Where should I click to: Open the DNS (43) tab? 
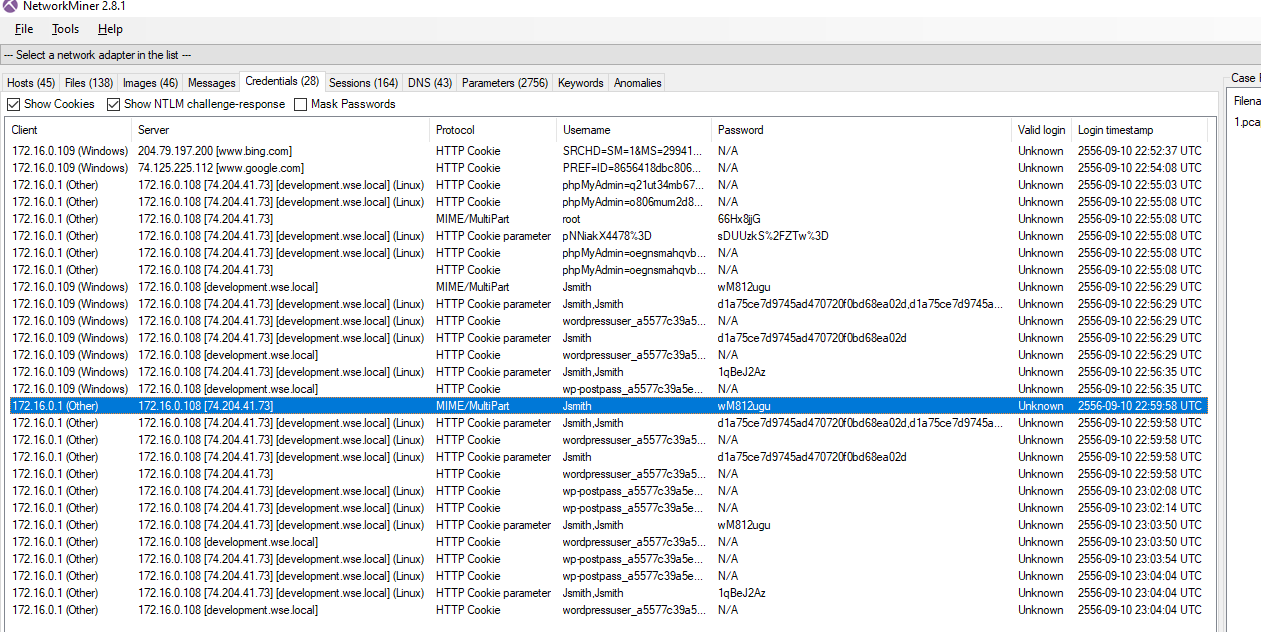click(430, 83)
